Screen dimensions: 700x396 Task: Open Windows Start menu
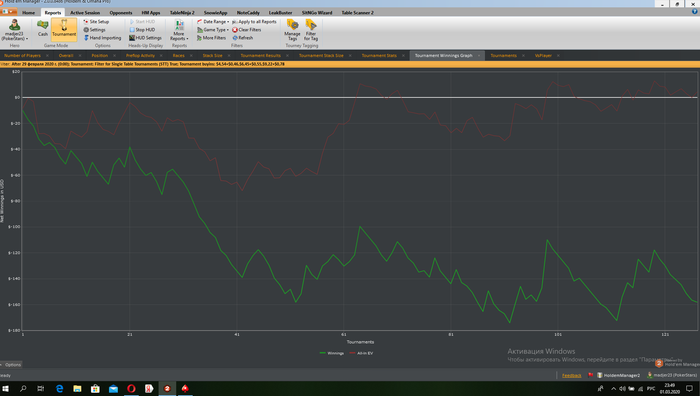6,388
